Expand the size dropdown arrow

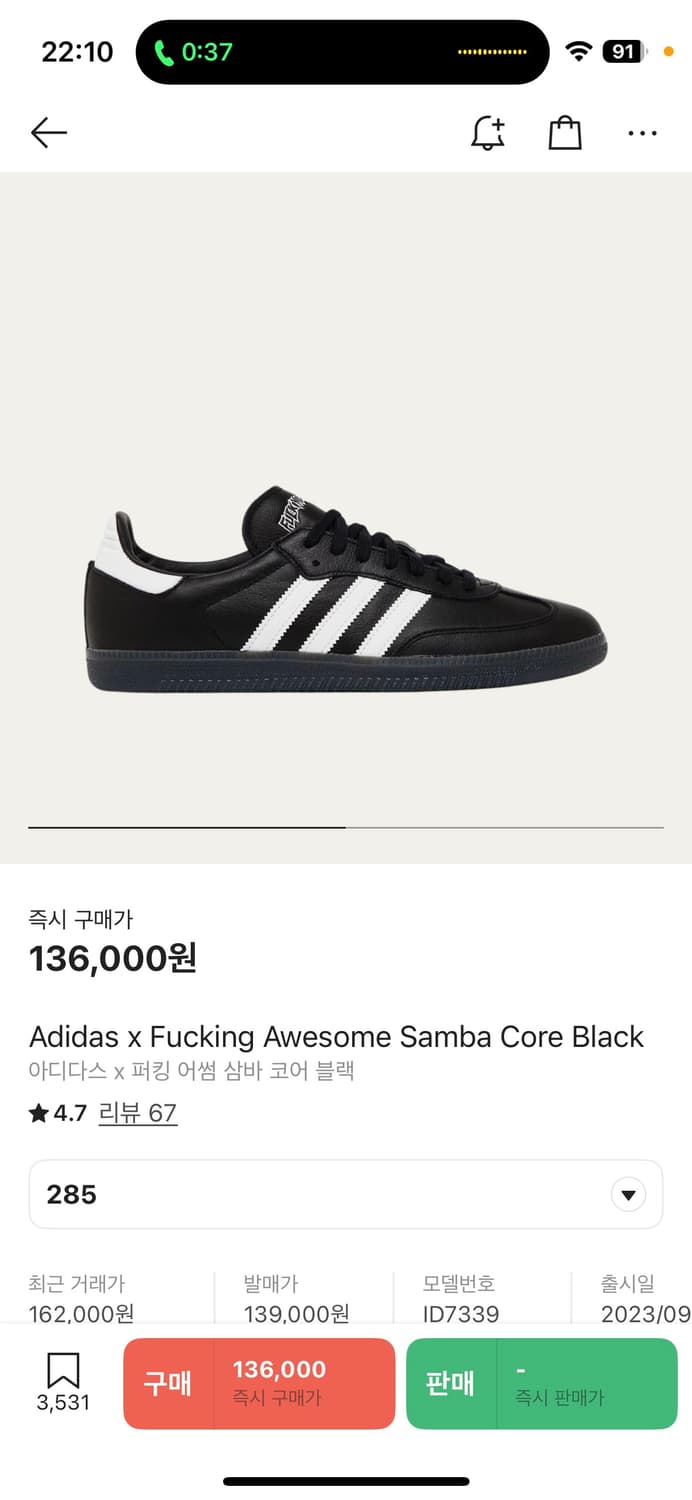(628, 1194)
